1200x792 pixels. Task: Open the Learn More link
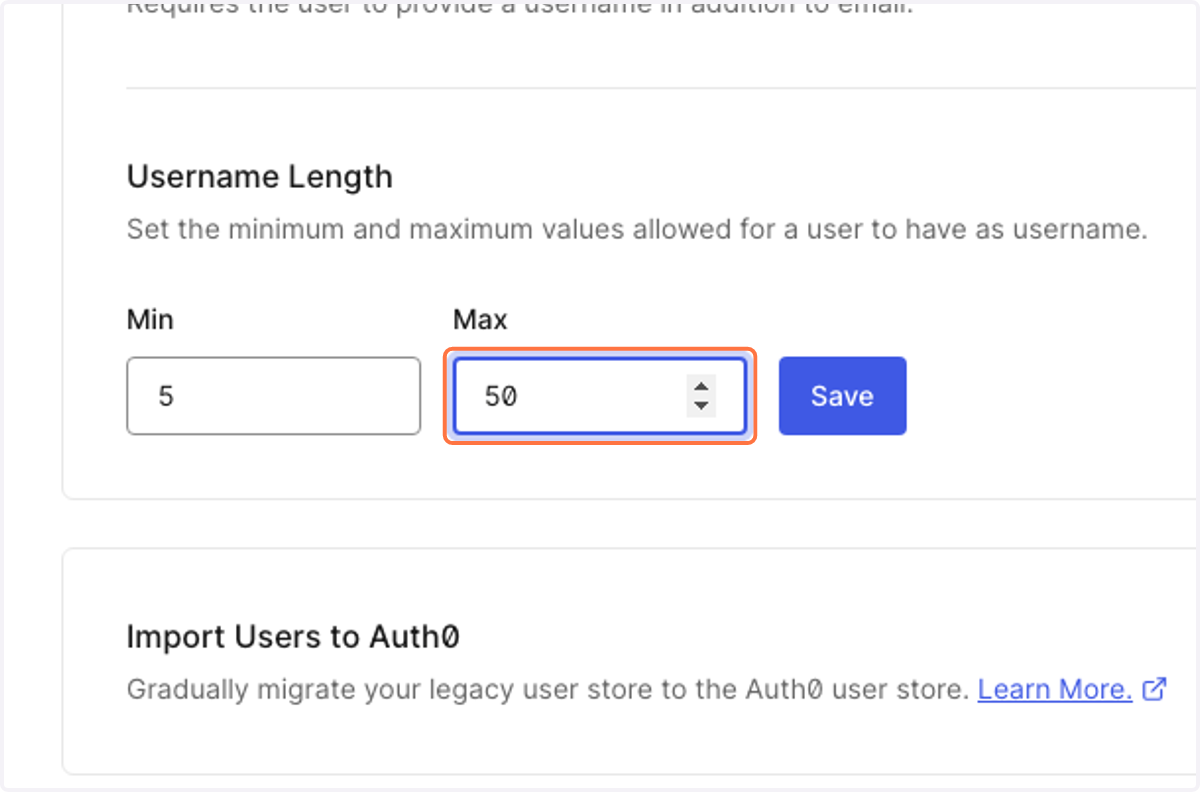[x=1055, y=689]
